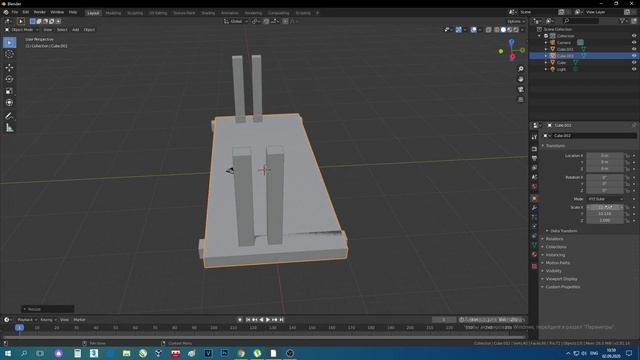Open the World properties tab icon
This screenshot has height=360, width=640.
(x=534, y=187)
